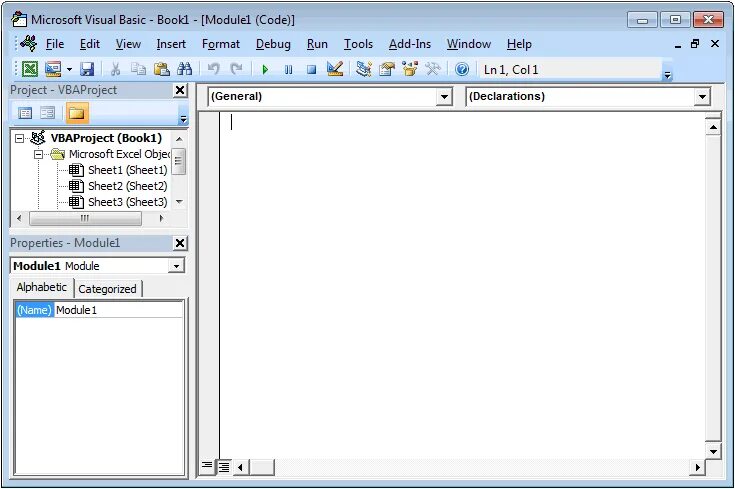This screenshot has width=735, height=489.
Task: Click the Undo arrow icon
Action: (x=214, y=69)
